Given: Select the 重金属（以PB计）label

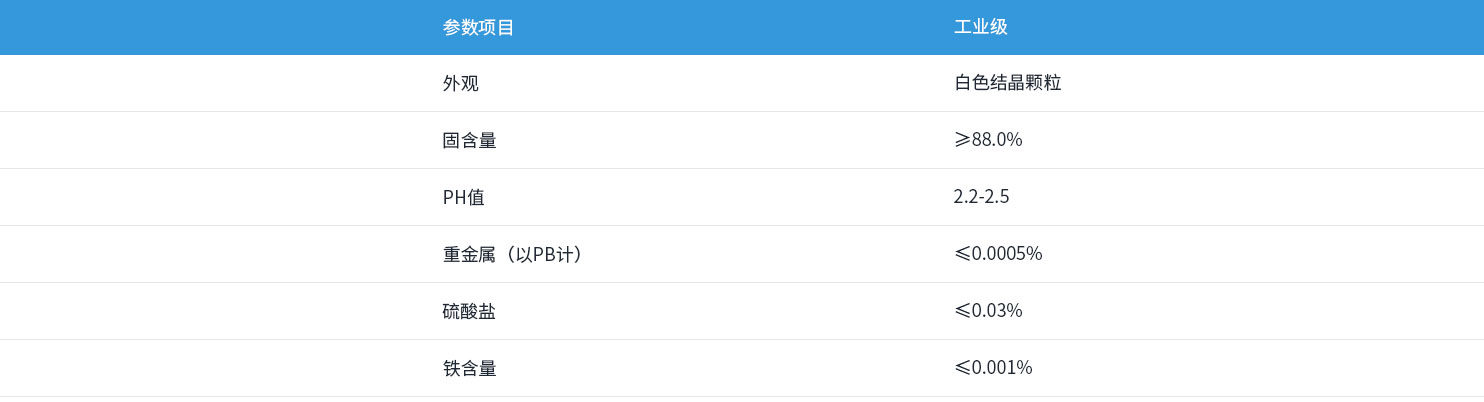Looking at the screenshot, I should tap(512, 255).
